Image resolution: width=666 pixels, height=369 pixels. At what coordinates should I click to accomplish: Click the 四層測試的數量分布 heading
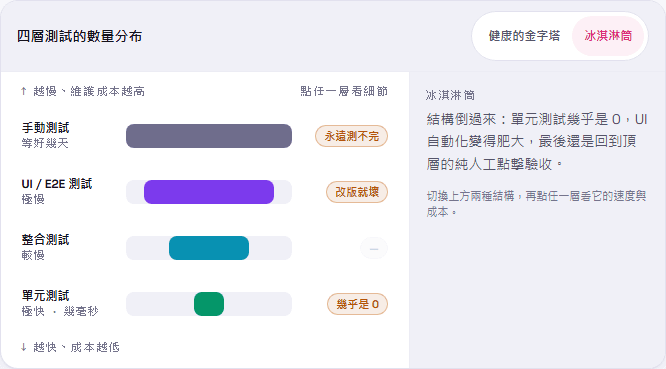(79, 36)
